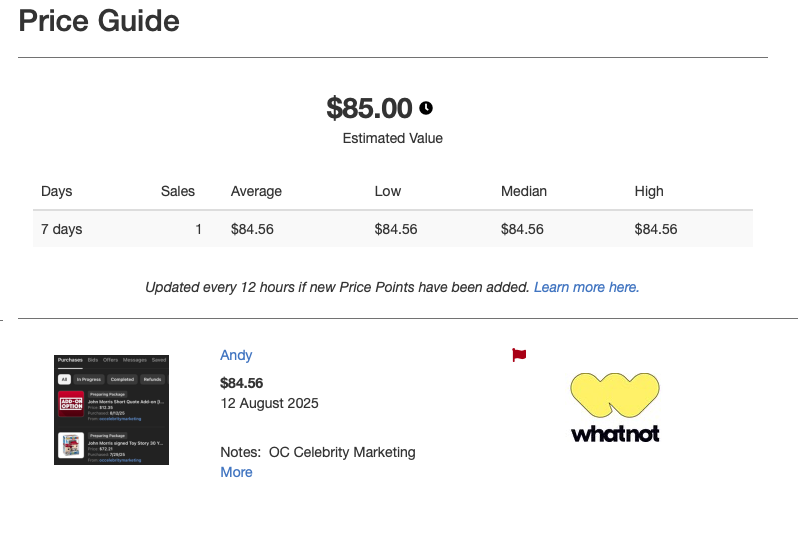808x538 pixels.
Task: Click the Days column header
Action: [x=57, y=191]
